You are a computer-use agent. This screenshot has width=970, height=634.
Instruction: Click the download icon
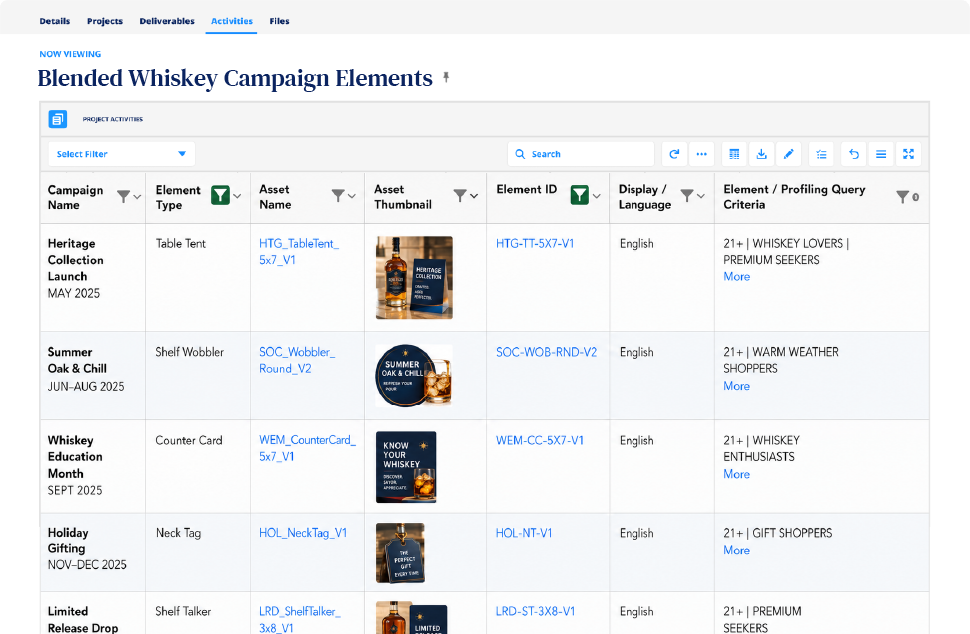(762, 154)
